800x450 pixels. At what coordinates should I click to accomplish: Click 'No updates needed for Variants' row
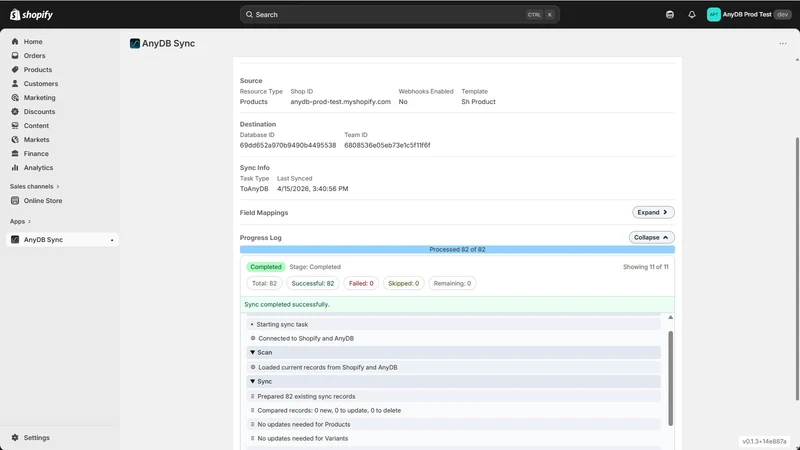pyautogui.click(x=454, y=438)
